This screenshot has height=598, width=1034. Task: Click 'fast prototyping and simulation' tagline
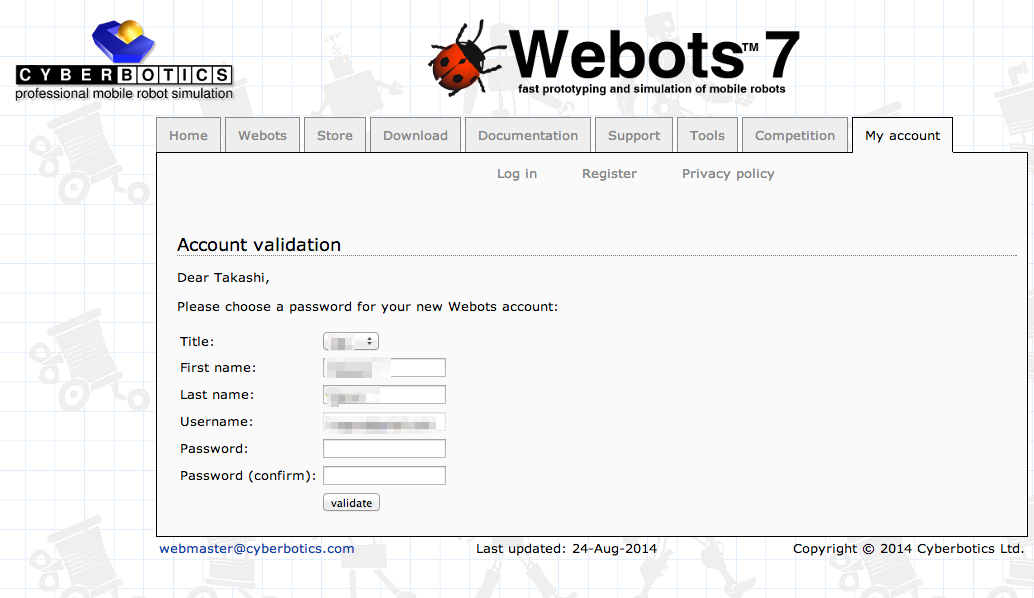click(652, 89)
